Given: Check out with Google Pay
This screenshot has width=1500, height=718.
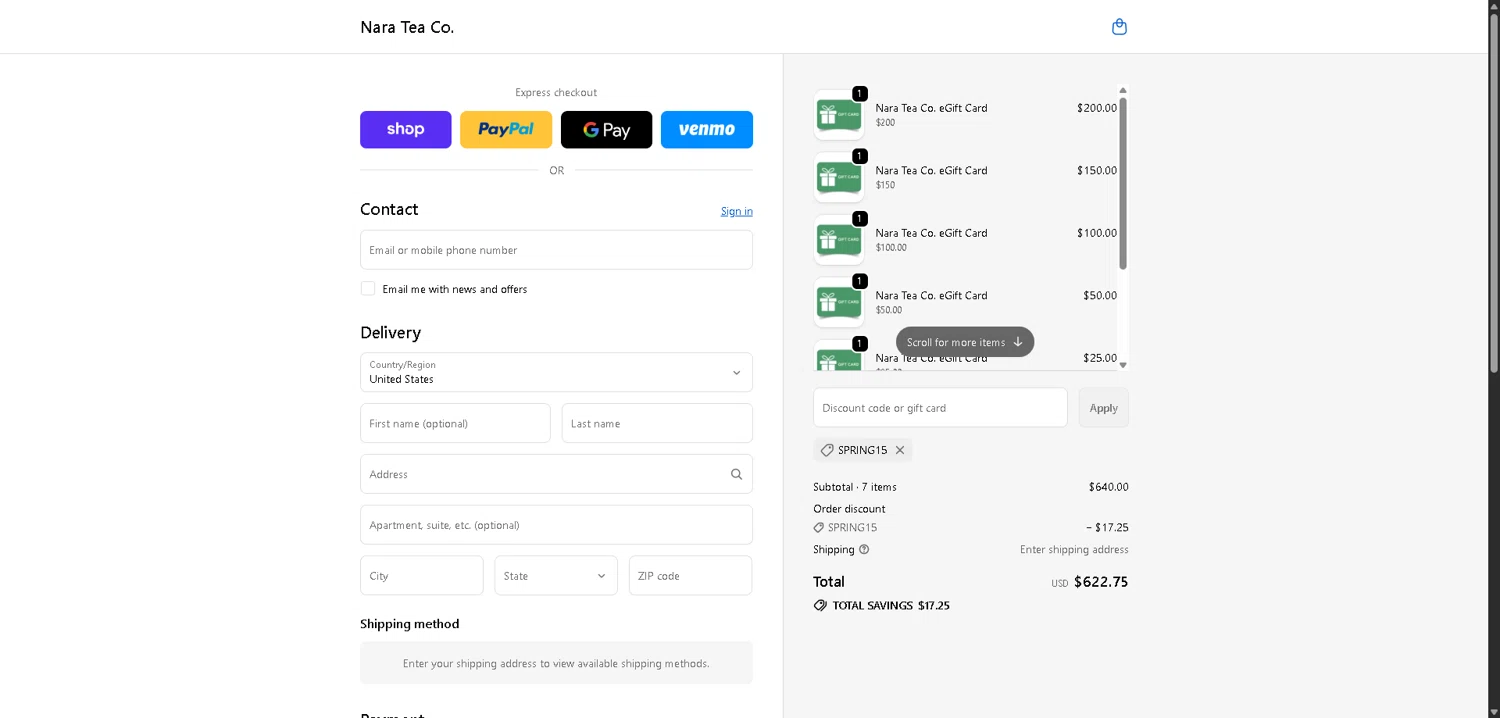Looking at the screenshot, I should tap(606, 129).
